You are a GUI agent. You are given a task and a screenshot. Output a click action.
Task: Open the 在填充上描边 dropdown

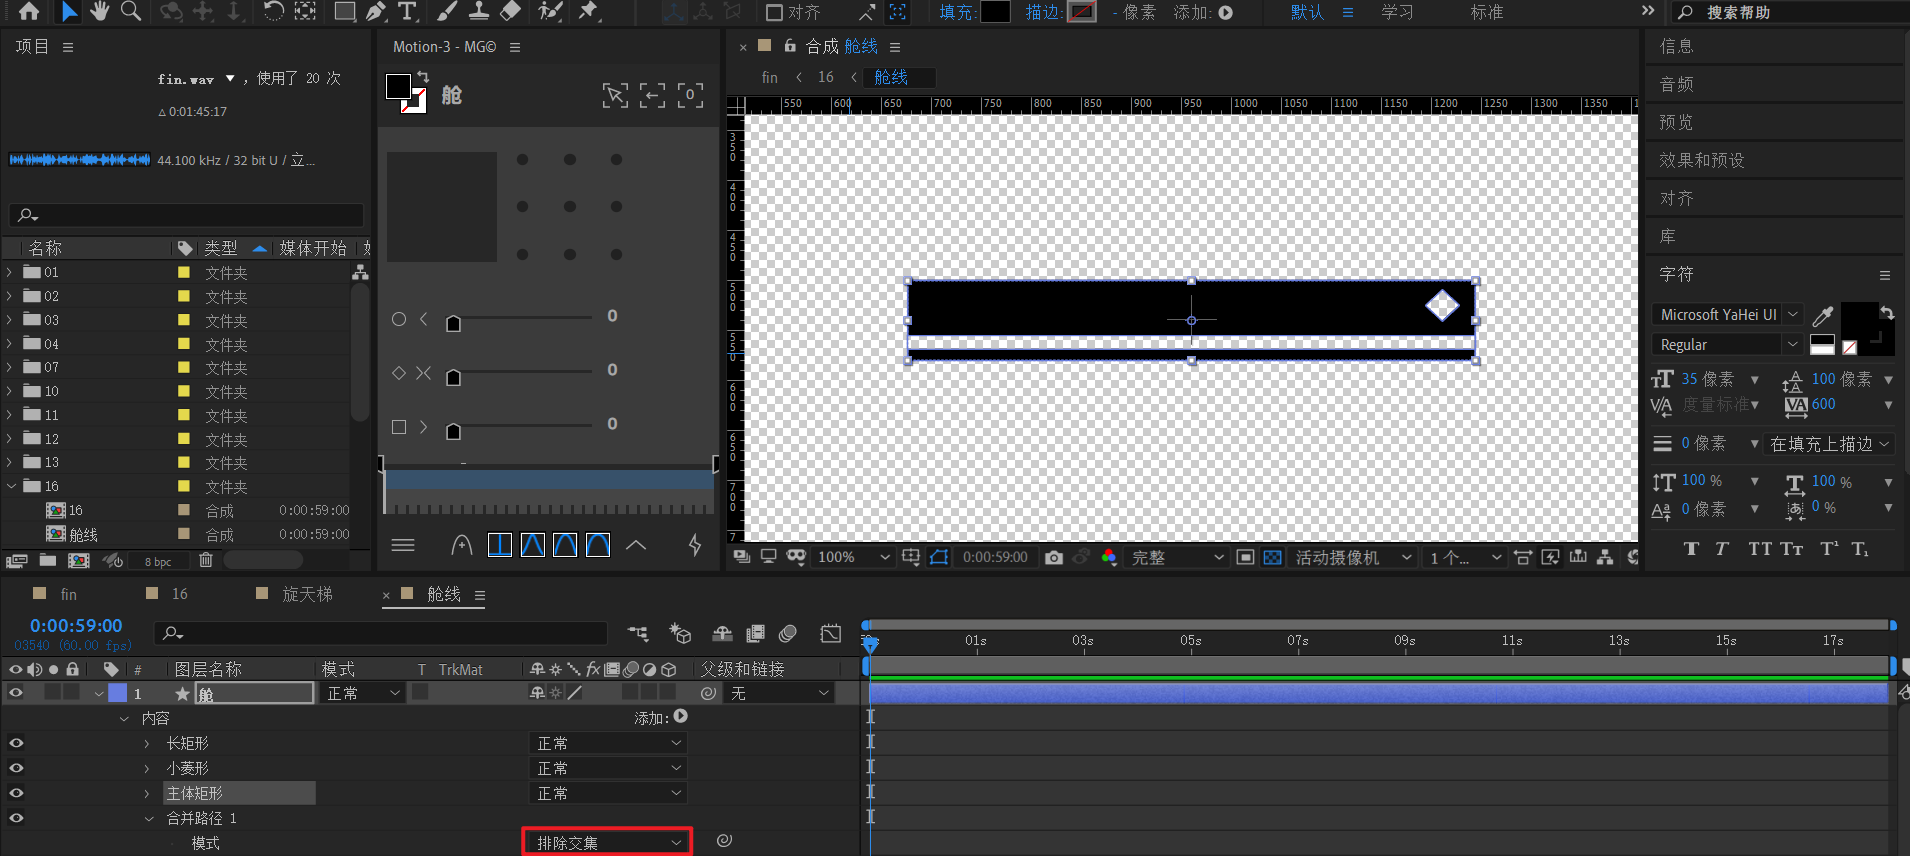(1830, 444)
